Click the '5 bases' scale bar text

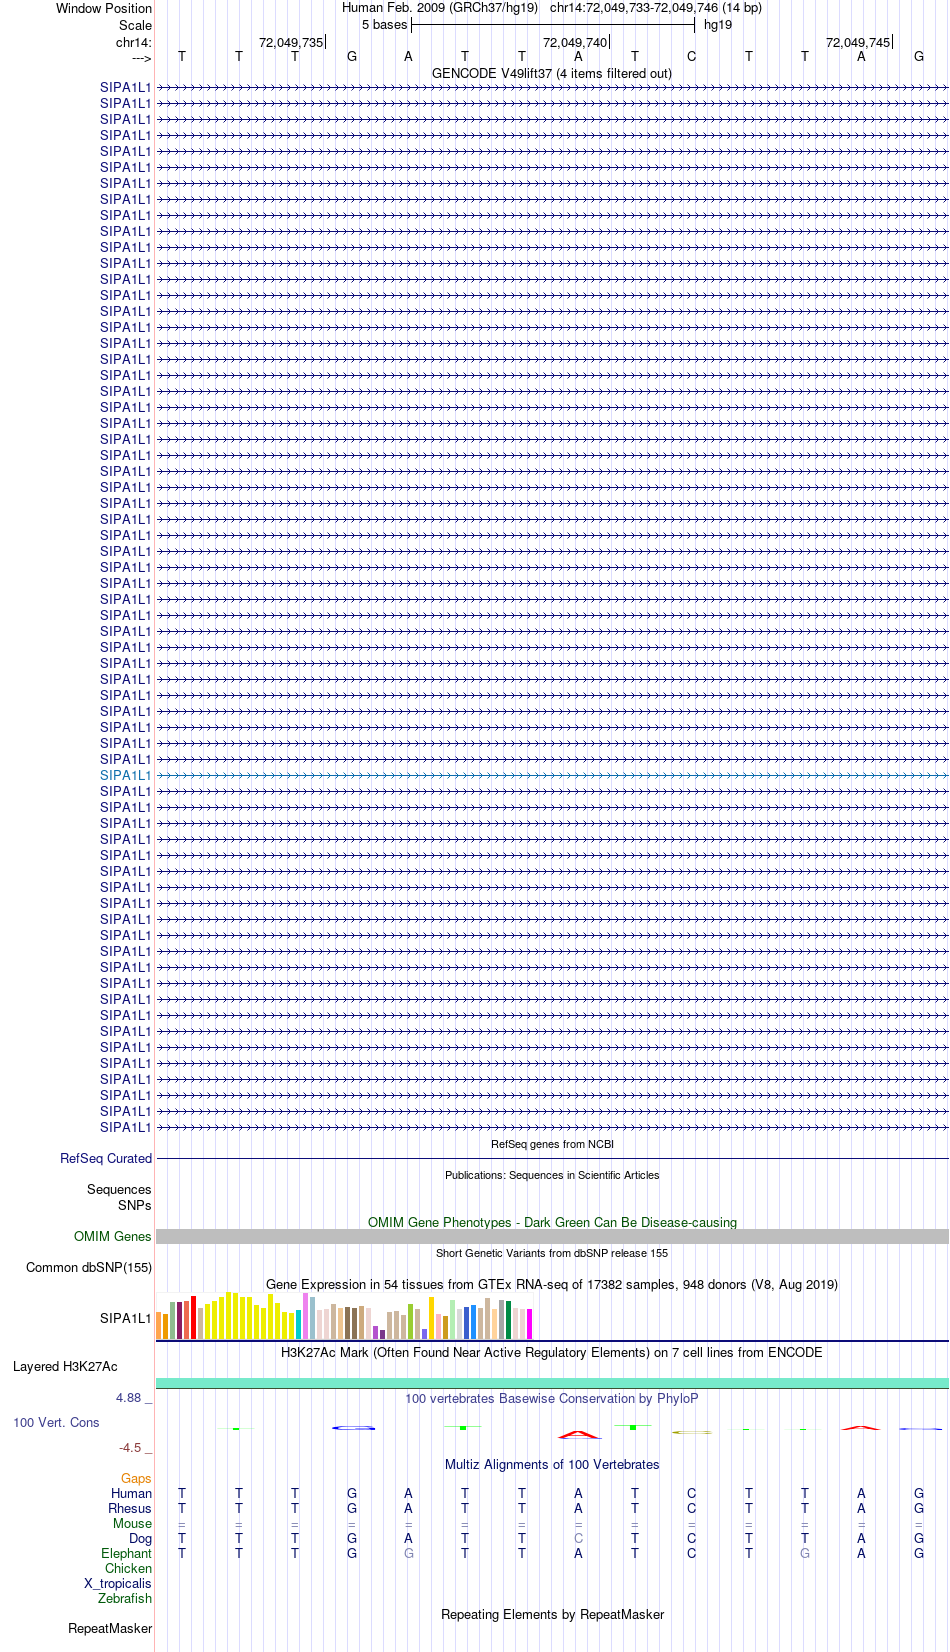pyautogui.click(x=384, y=25)
